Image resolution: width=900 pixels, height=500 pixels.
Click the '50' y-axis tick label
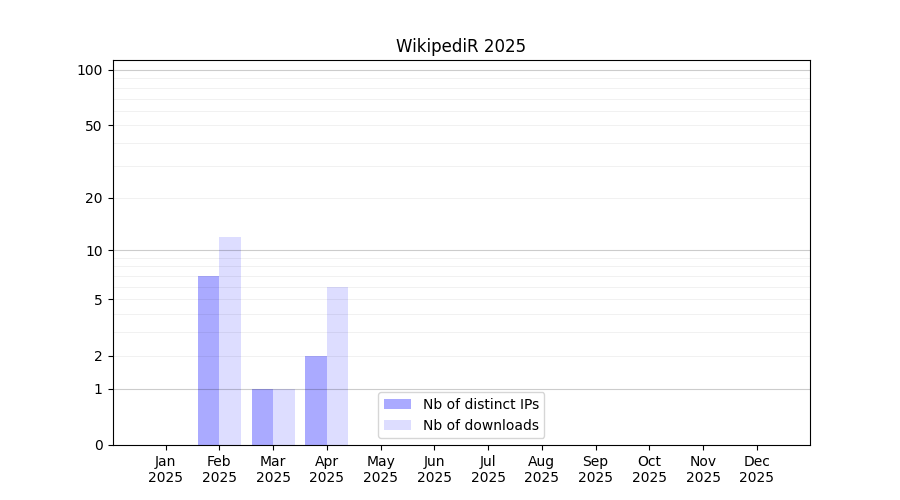point(93,126)
